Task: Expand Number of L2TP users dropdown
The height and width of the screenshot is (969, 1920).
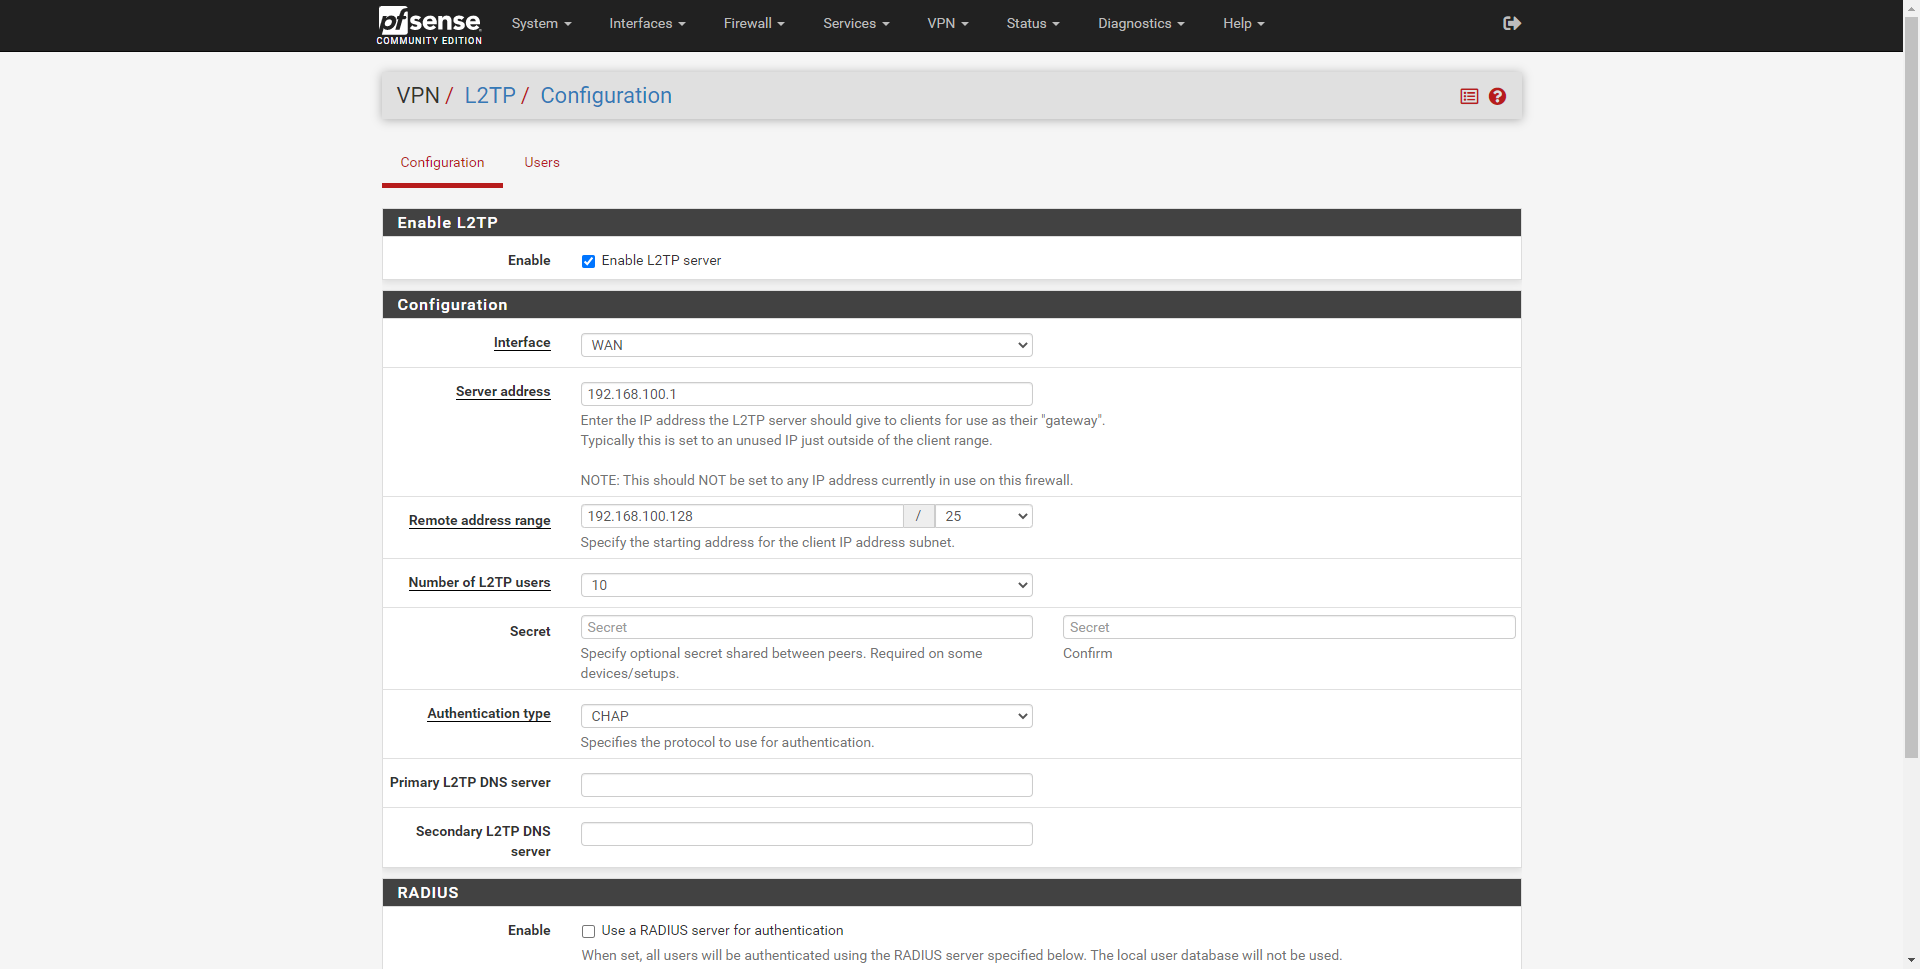Action: click(806, 585)
